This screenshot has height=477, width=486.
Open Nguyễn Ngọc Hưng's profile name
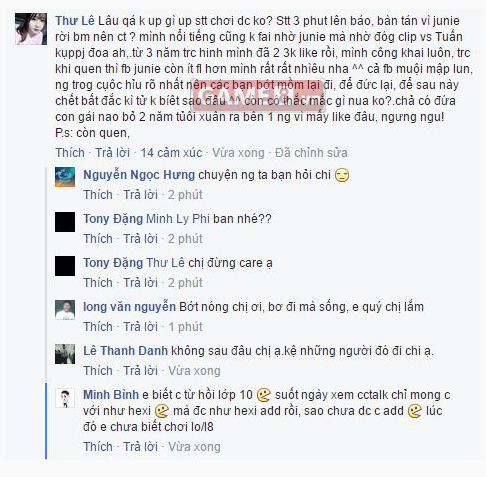[x=139, y=175]
